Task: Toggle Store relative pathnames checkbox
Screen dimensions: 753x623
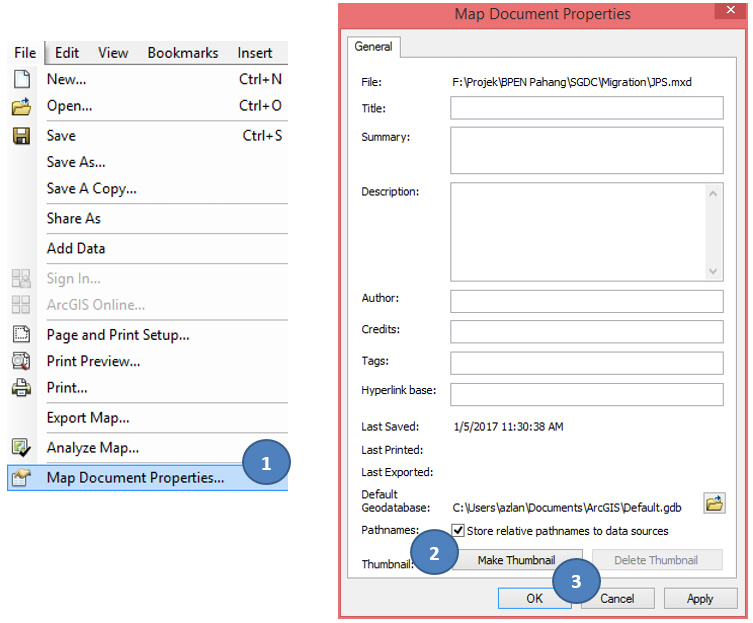Action: pyautogui.click(x=458, y=530)
